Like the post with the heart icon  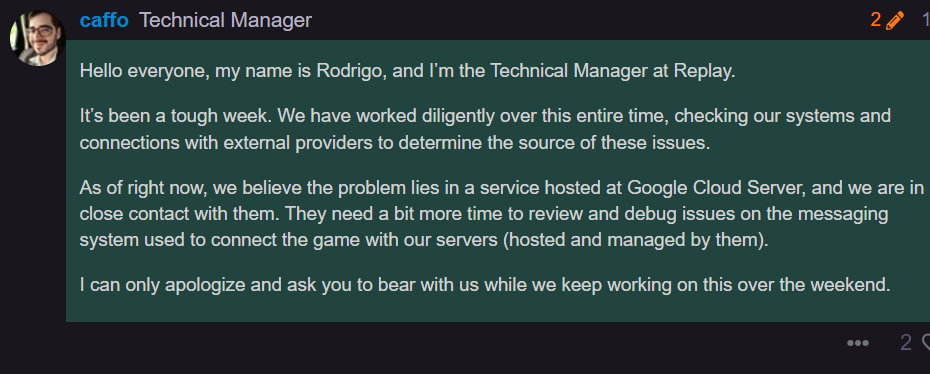click(x=925, y=343)
